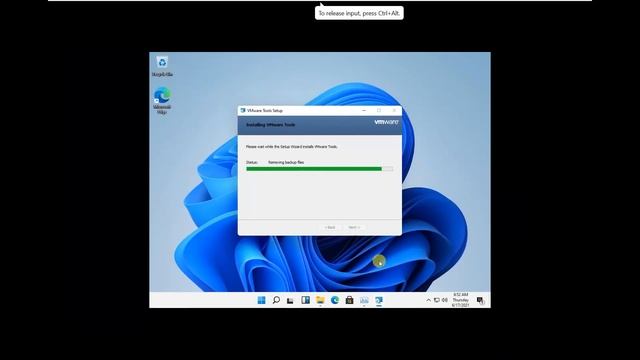Open the Windows Start menu
Viewport: 640px width, 360px height.
(x=262, y=300)
